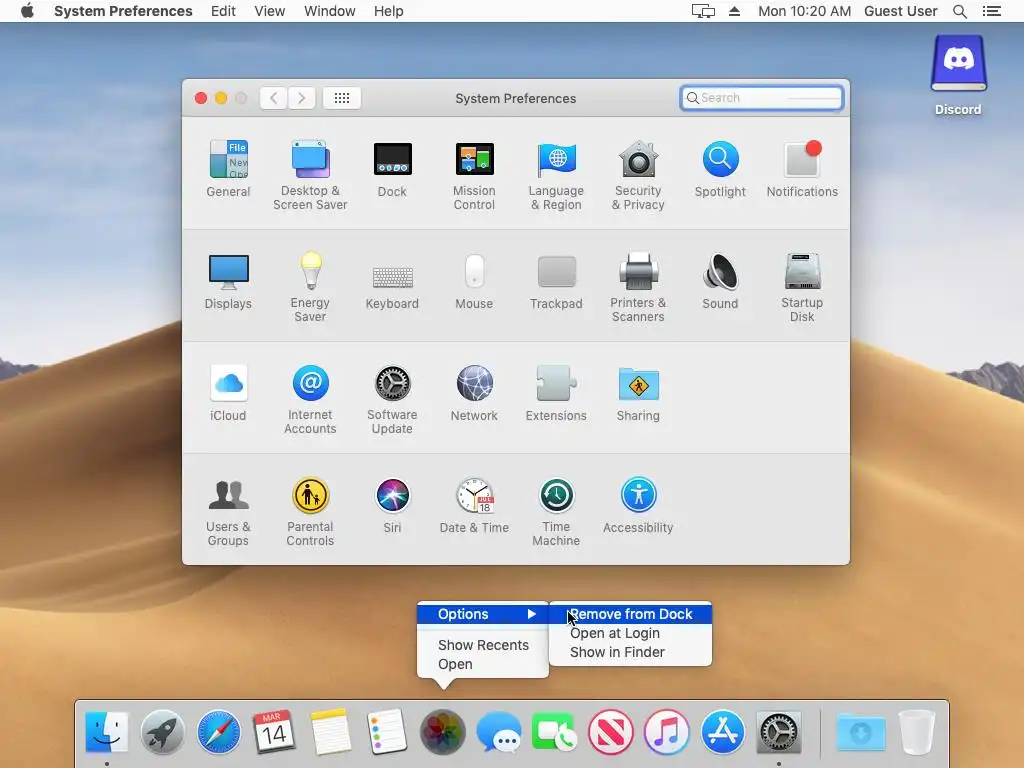This screenshot has height=768, width=1024.
Task: Open Guest User account menu
Action: [x=901, y=11]
